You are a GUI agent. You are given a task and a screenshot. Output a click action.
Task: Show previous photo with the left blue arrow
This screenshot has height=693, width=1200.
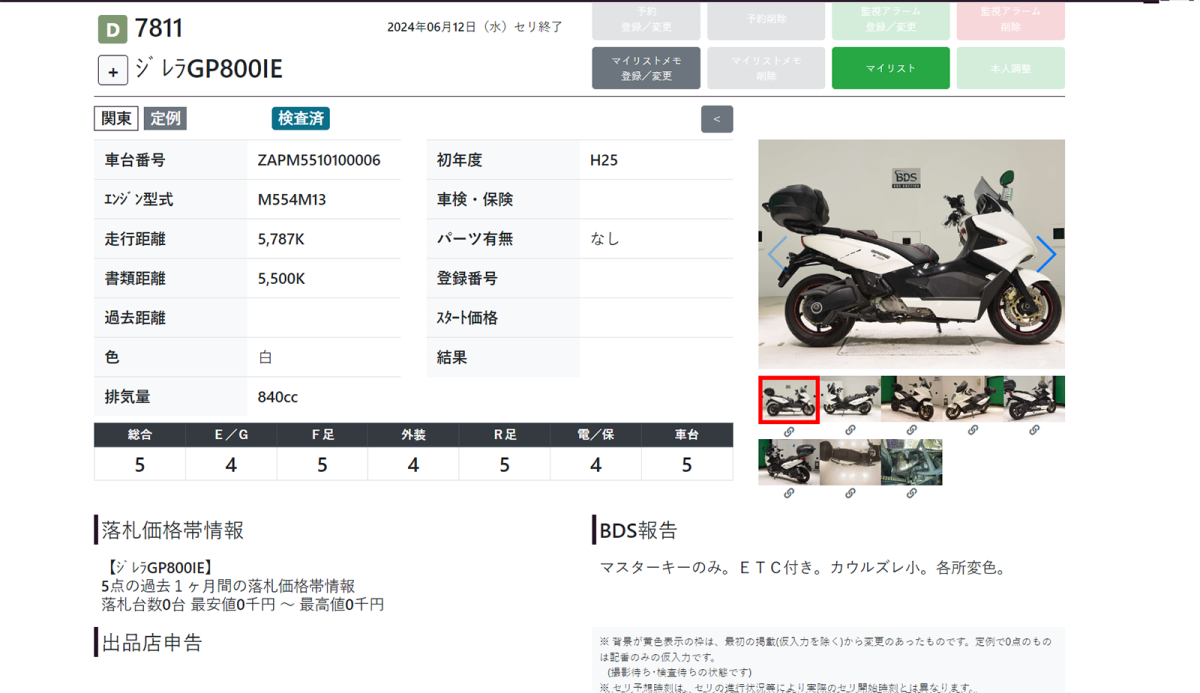[776, 254]
